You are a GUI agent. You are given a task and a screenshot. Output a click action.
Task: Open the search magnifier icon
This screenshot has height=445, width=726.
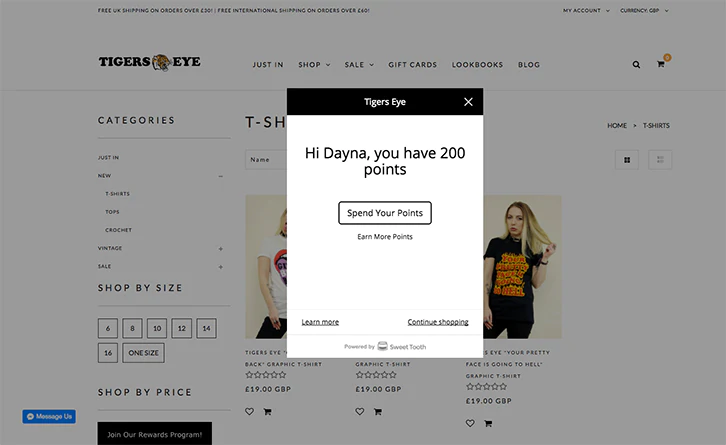click(x=636, y=65)
